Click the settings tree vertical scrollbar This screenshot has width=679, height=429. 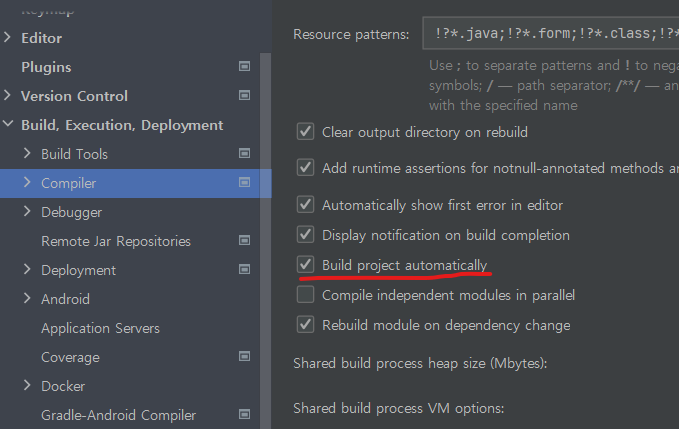click(265, 241)
